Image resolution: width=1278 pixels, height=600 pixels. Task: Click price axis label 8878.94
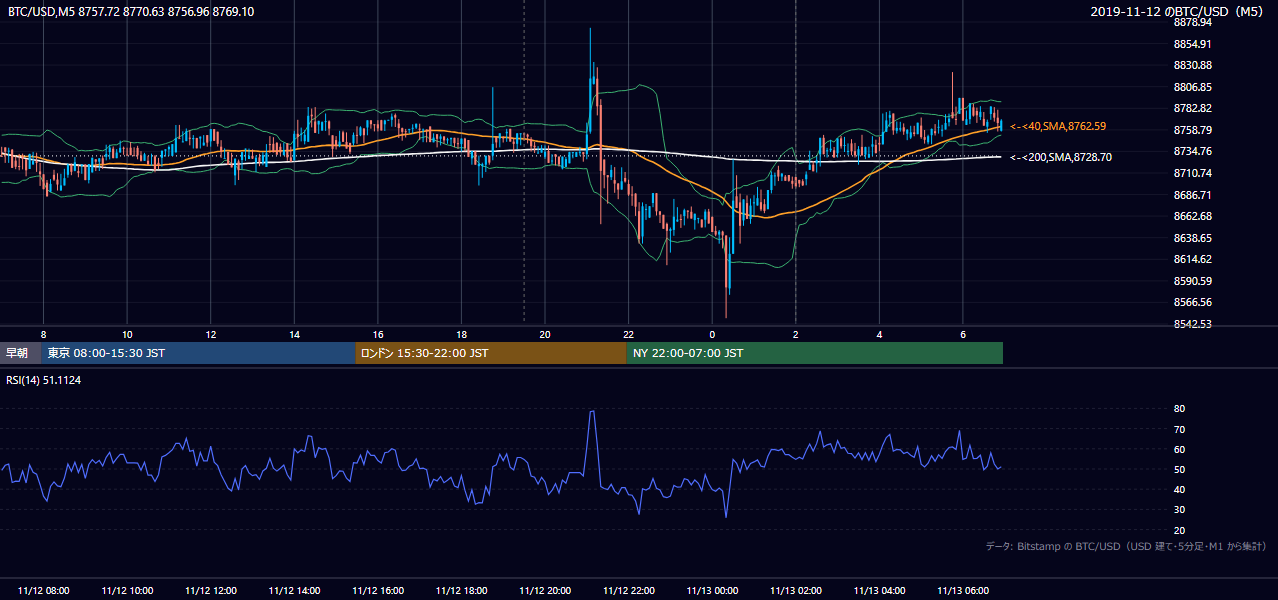1192,22
